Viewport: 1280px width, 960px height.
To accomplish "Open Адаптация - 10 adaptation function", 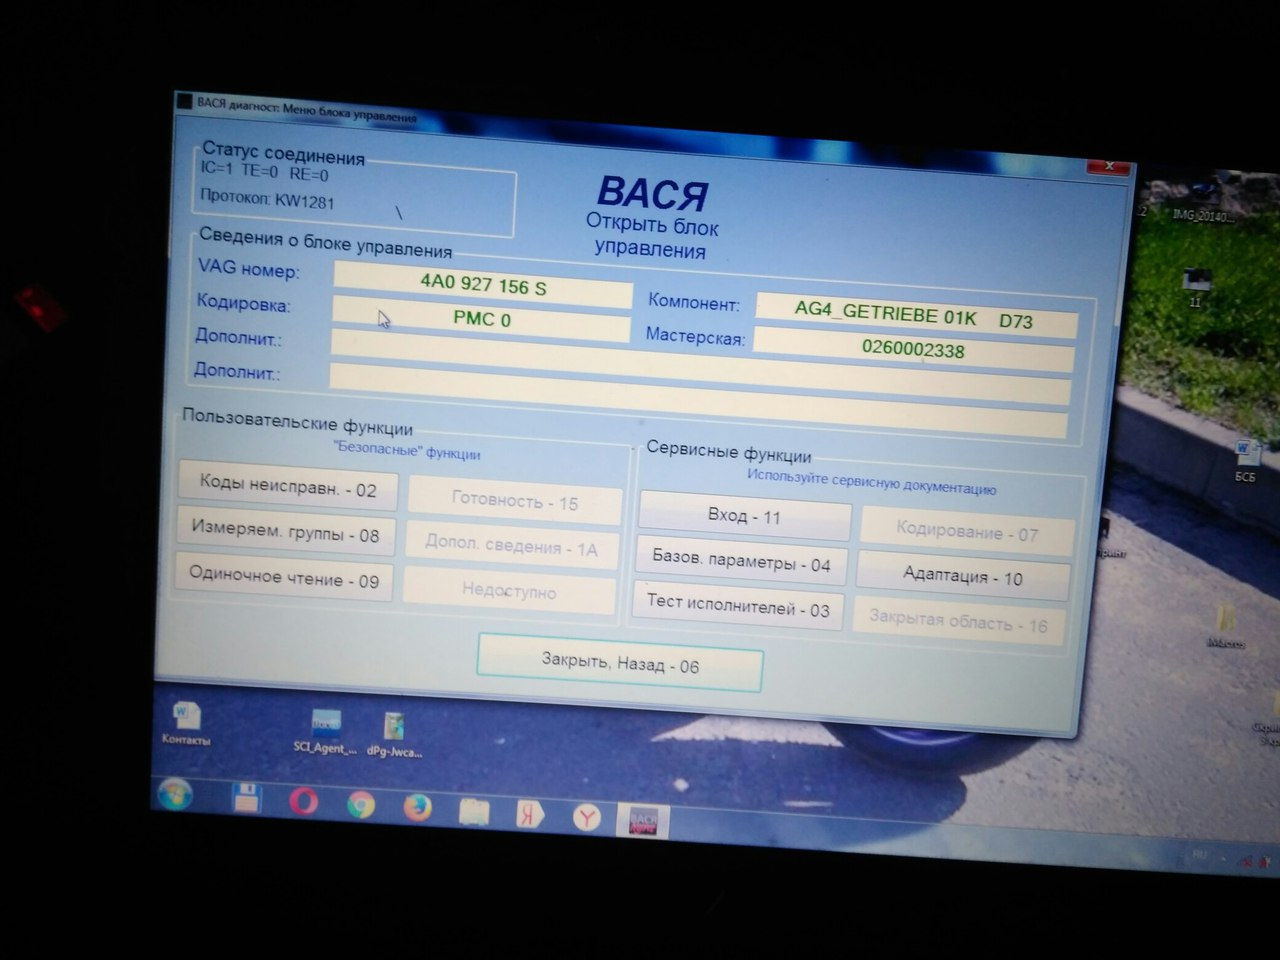I will (963, 576).
